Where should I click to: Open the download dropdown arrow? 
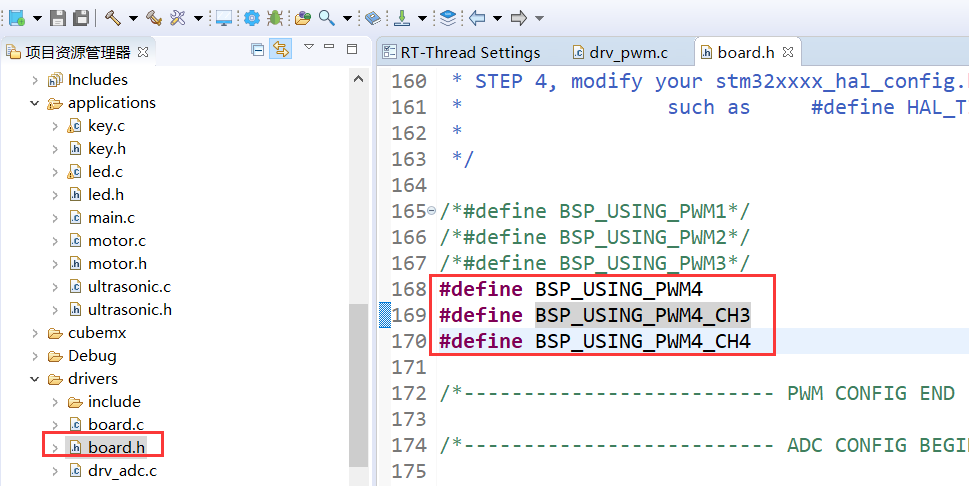(x=422, y=19)
